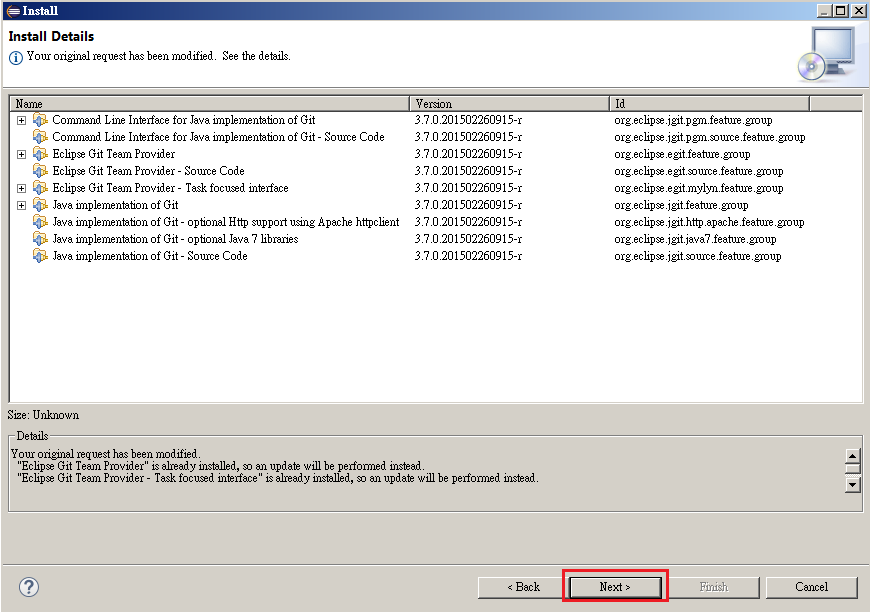
Task: Click the info icon beside the modified request message
Action: coord(16,57)
